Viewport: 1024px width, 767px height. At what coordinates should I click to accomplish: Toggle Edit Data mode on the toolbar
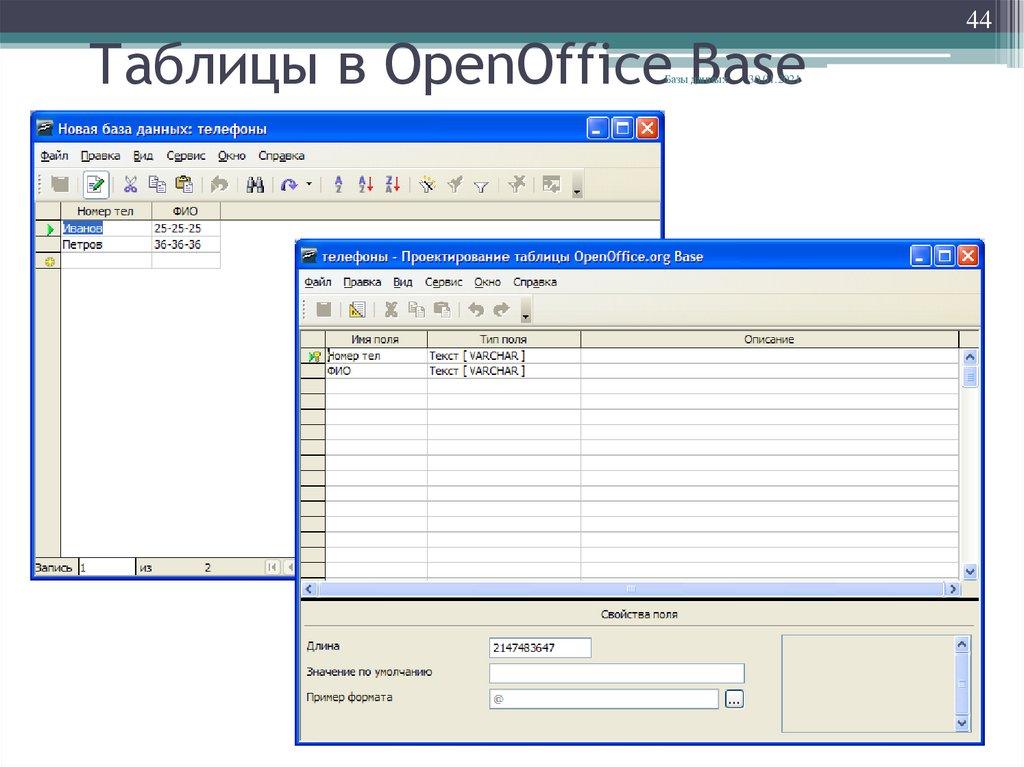(x=95, y=185)
